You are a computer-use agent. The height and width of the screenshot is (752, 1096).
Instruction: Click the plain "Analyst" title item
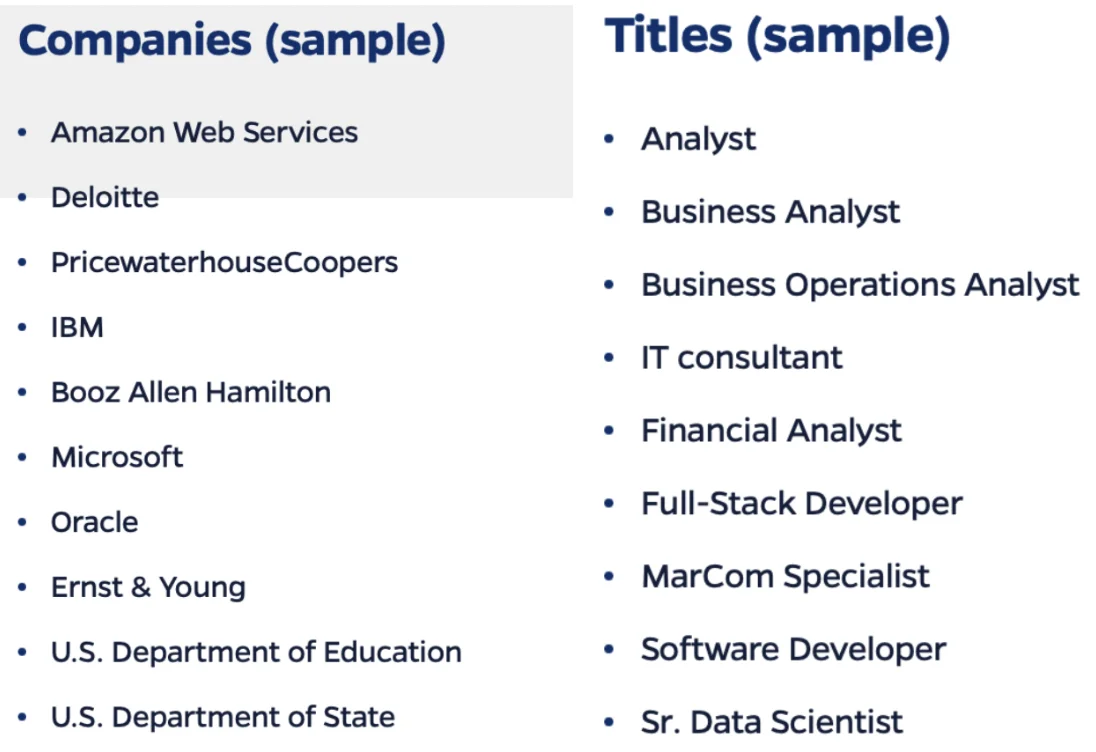point(698,139)
